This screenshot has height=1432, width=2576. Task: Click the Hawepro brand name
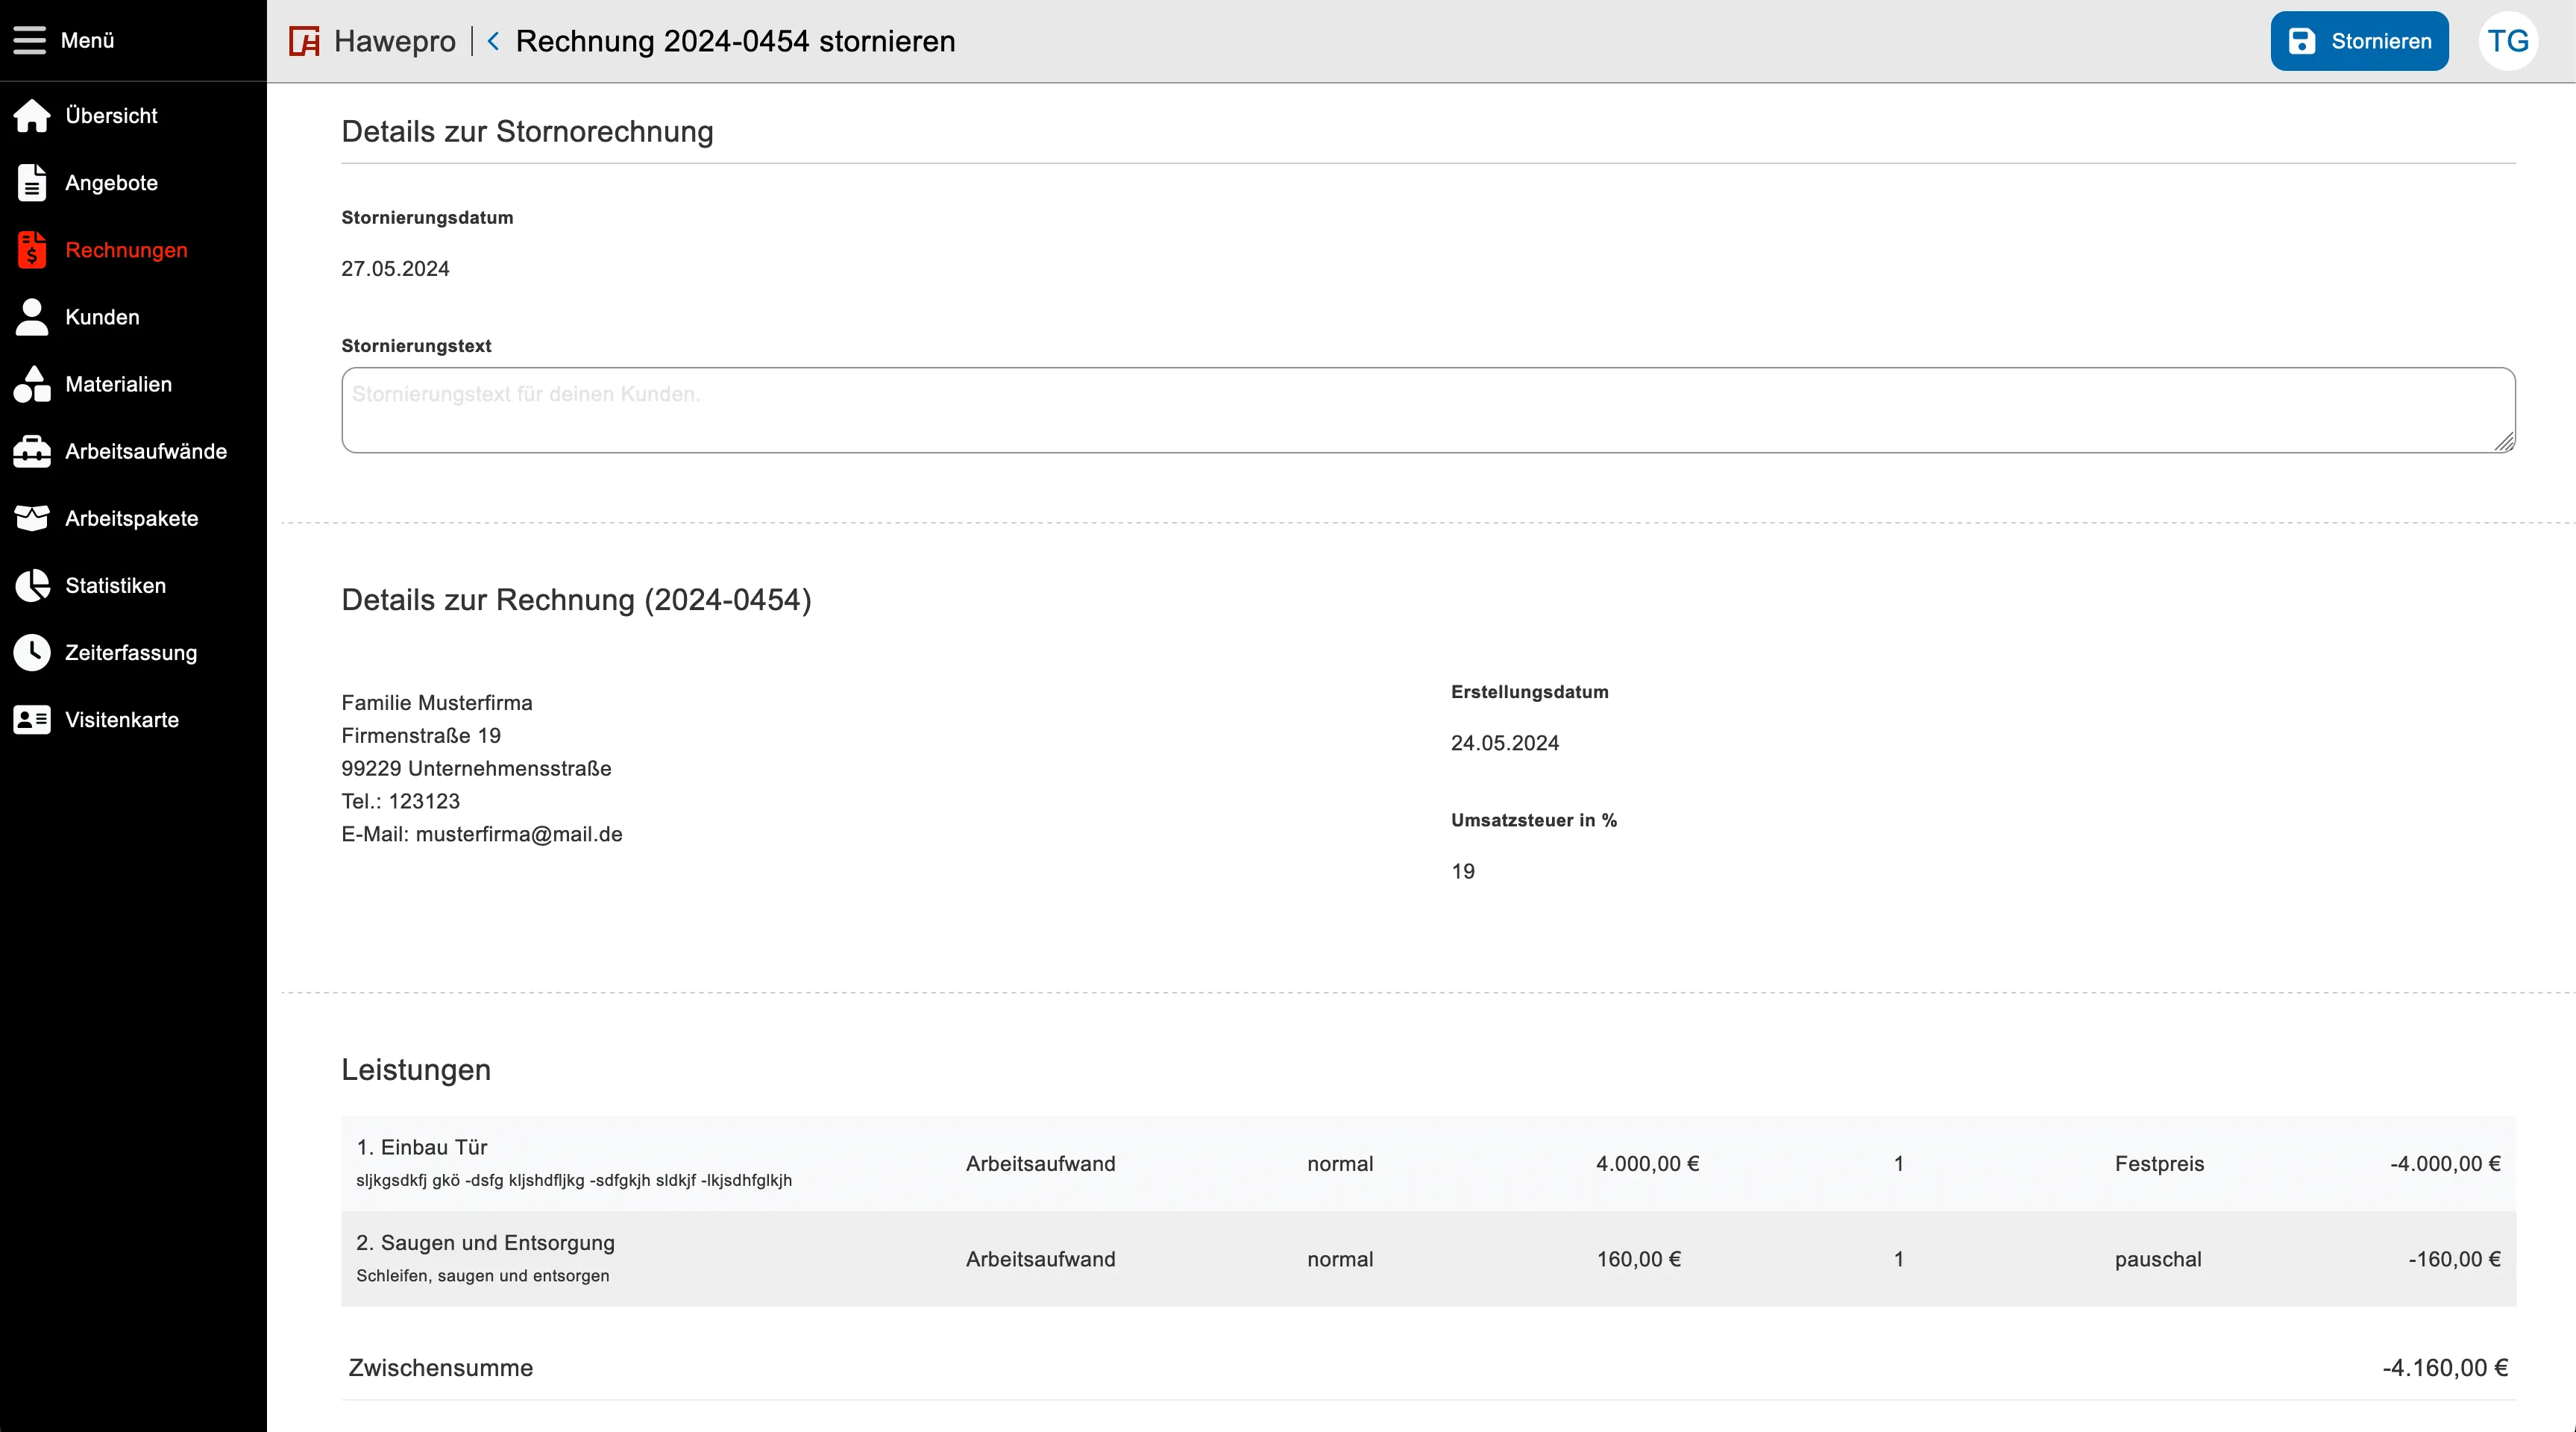(x=394, y=41)
